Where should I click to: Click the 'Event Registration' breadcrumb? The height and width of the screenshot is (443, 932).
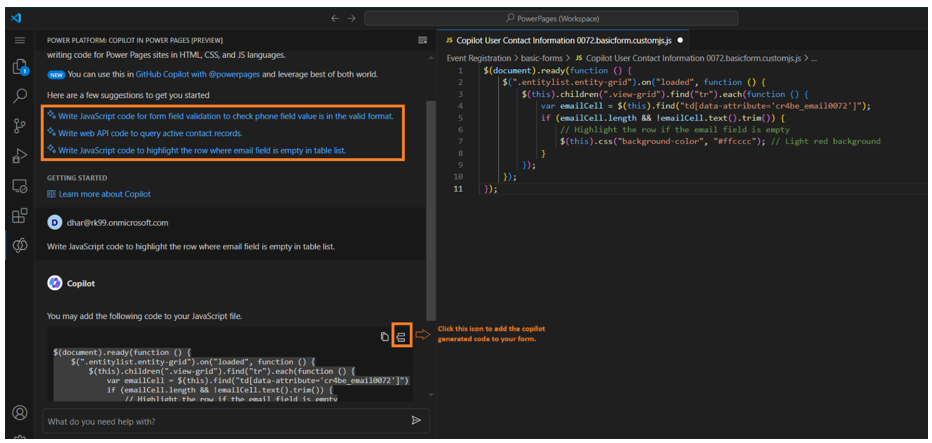pos(478,59)
